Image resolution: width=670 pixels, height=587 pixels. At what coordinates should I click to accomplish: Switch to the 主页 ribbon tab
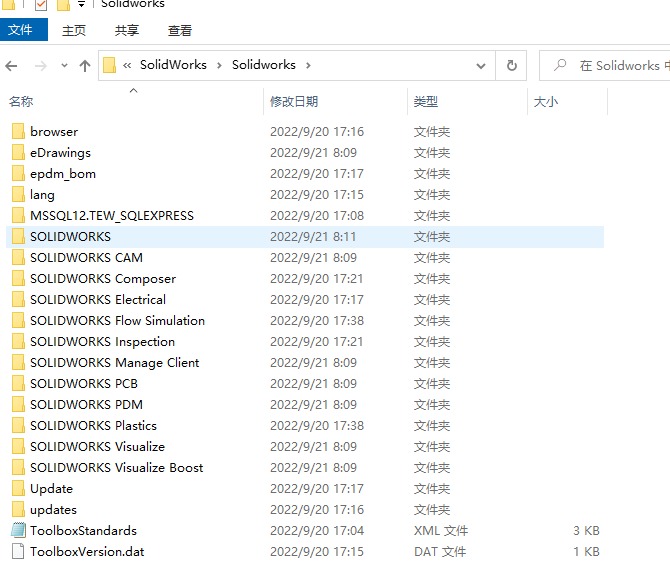coord(74,30)
